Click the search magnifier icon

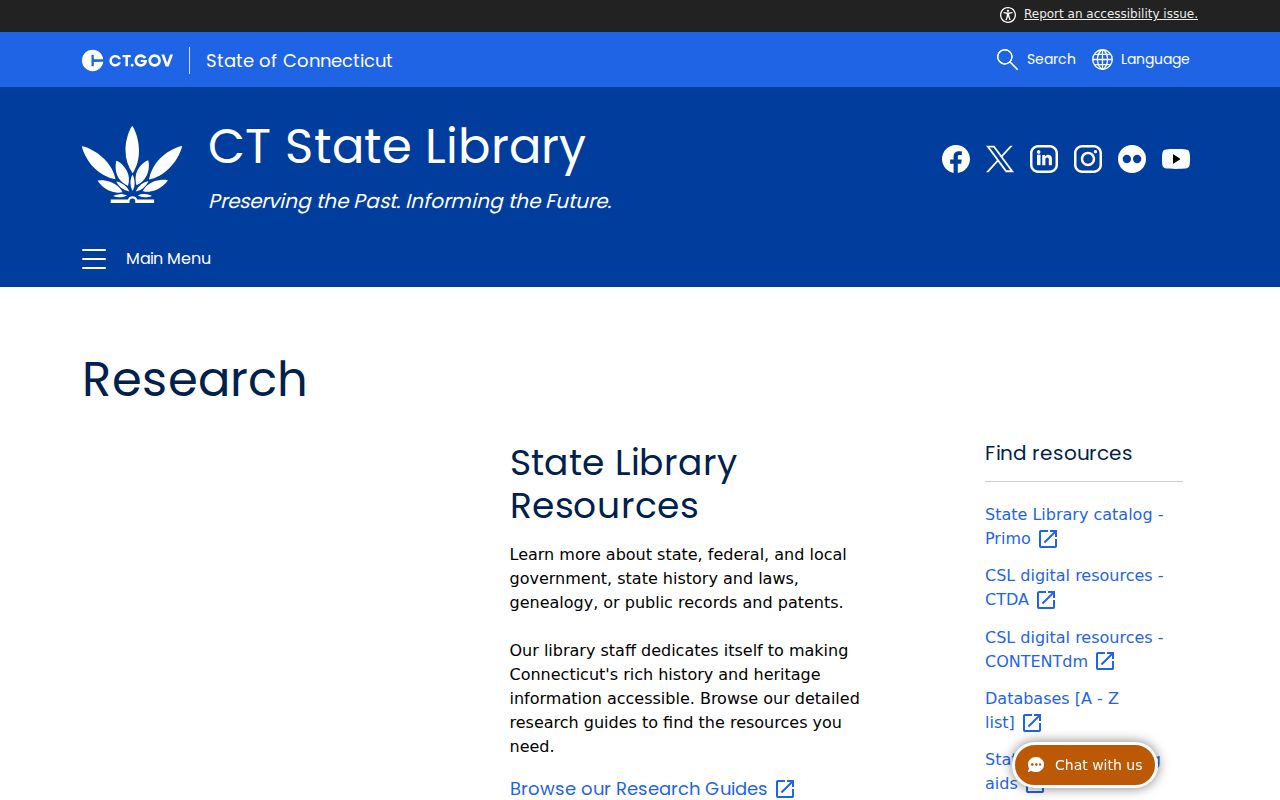pos(1007,59)
